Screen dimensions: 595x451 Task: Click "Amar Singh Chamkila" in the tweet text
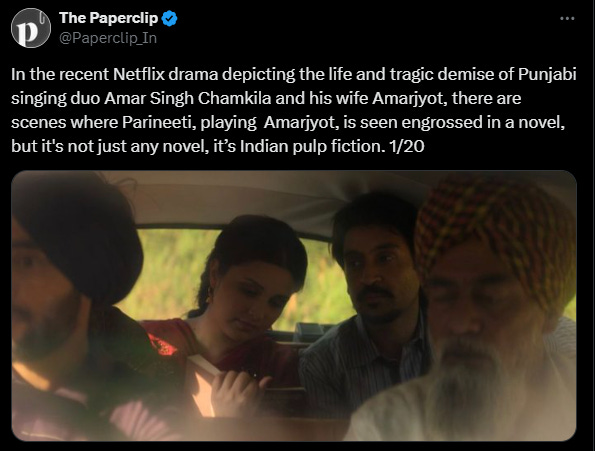188,98
